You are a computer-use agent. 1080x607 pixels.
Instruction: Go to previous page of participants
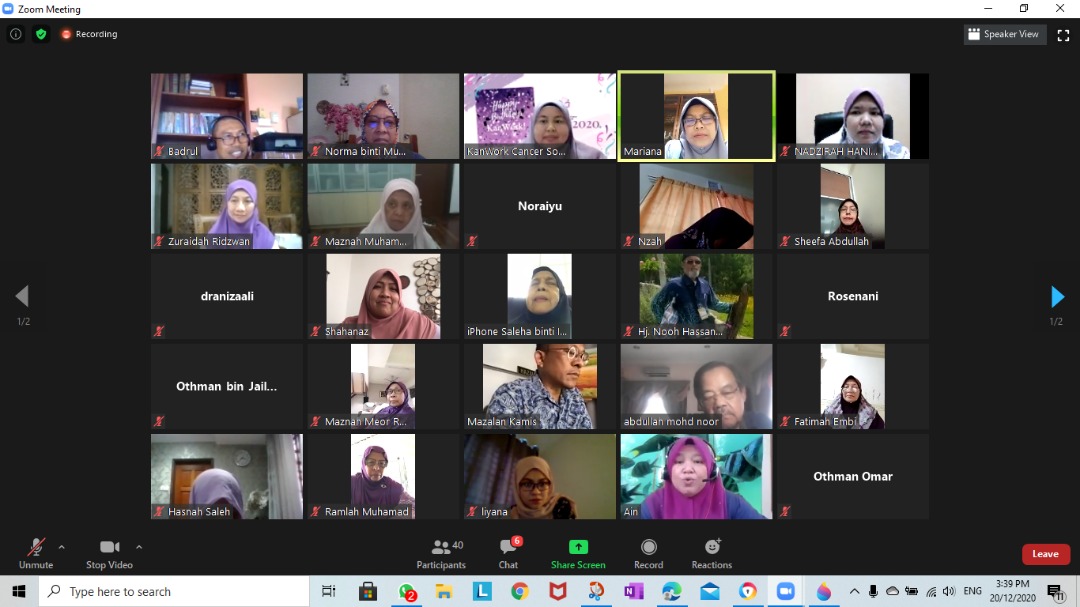tap(22, 296)
